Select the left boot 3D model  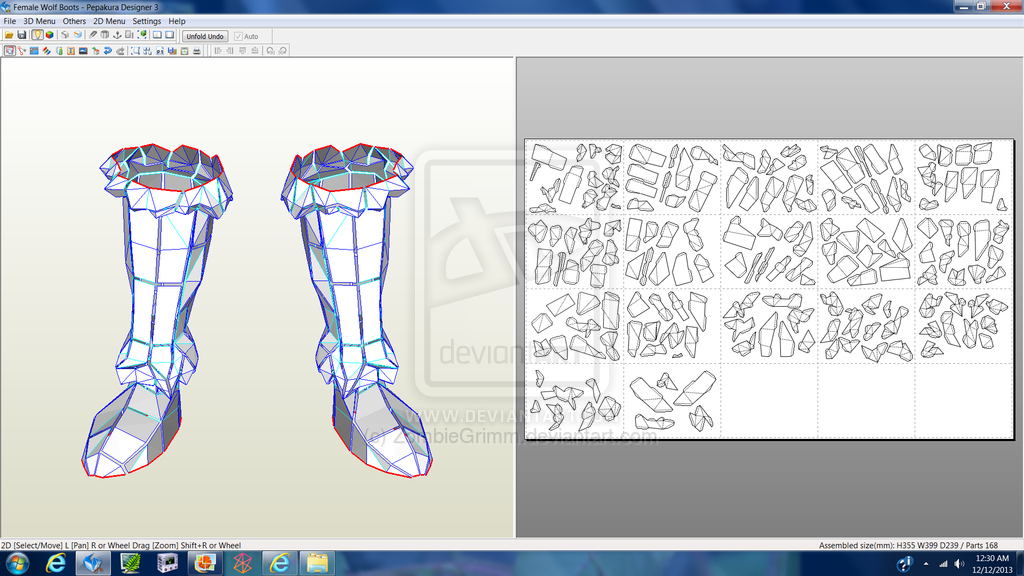click(157, 310)
